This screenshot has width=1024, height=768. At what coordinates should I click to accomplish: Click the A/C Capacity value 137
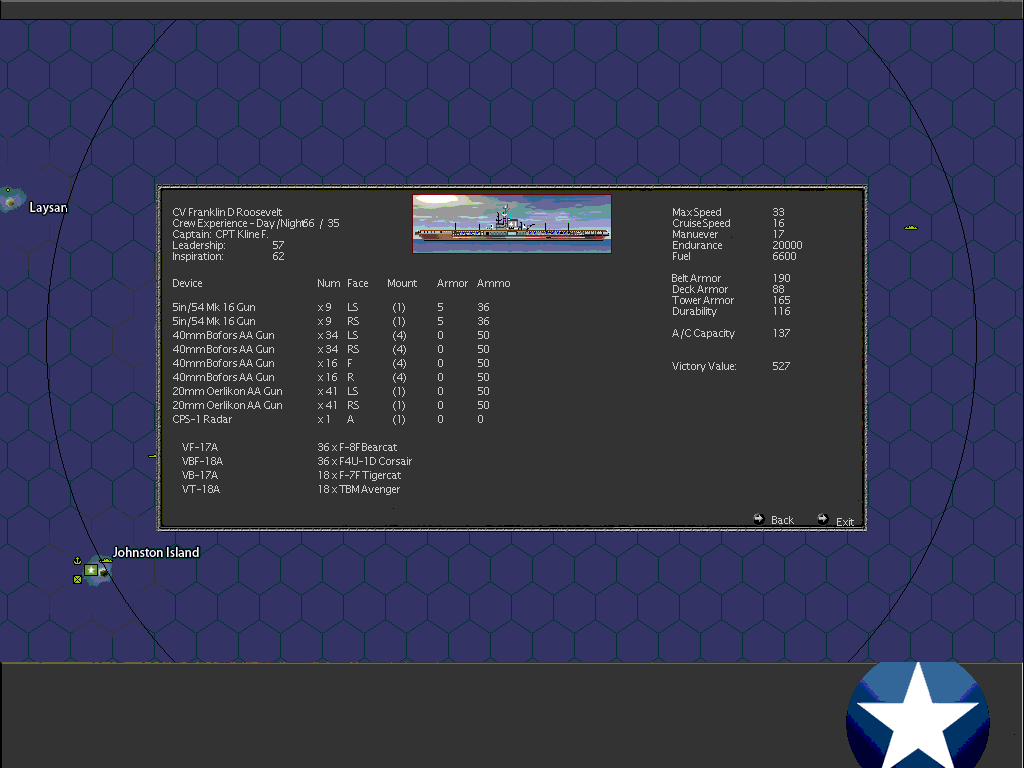click(x=781, y=333)
